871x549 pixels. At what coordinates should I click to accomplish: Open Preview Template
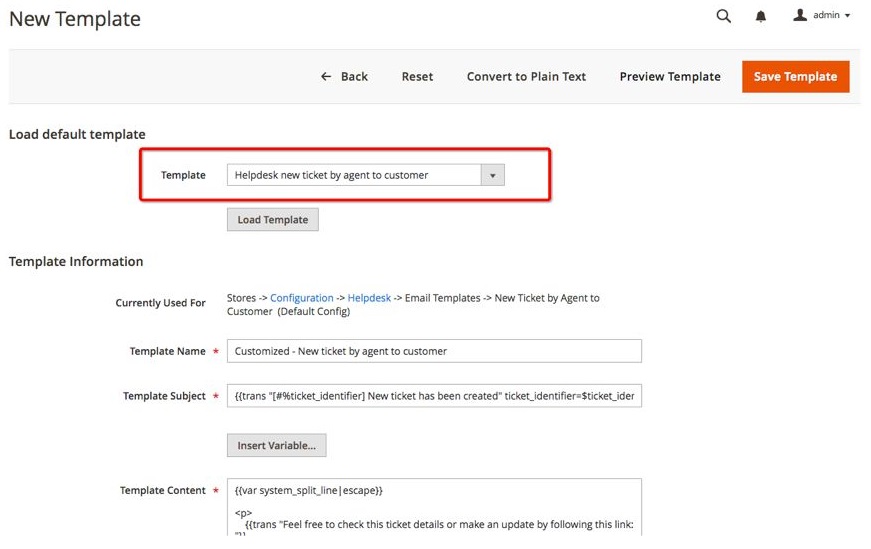pos(669,77)
